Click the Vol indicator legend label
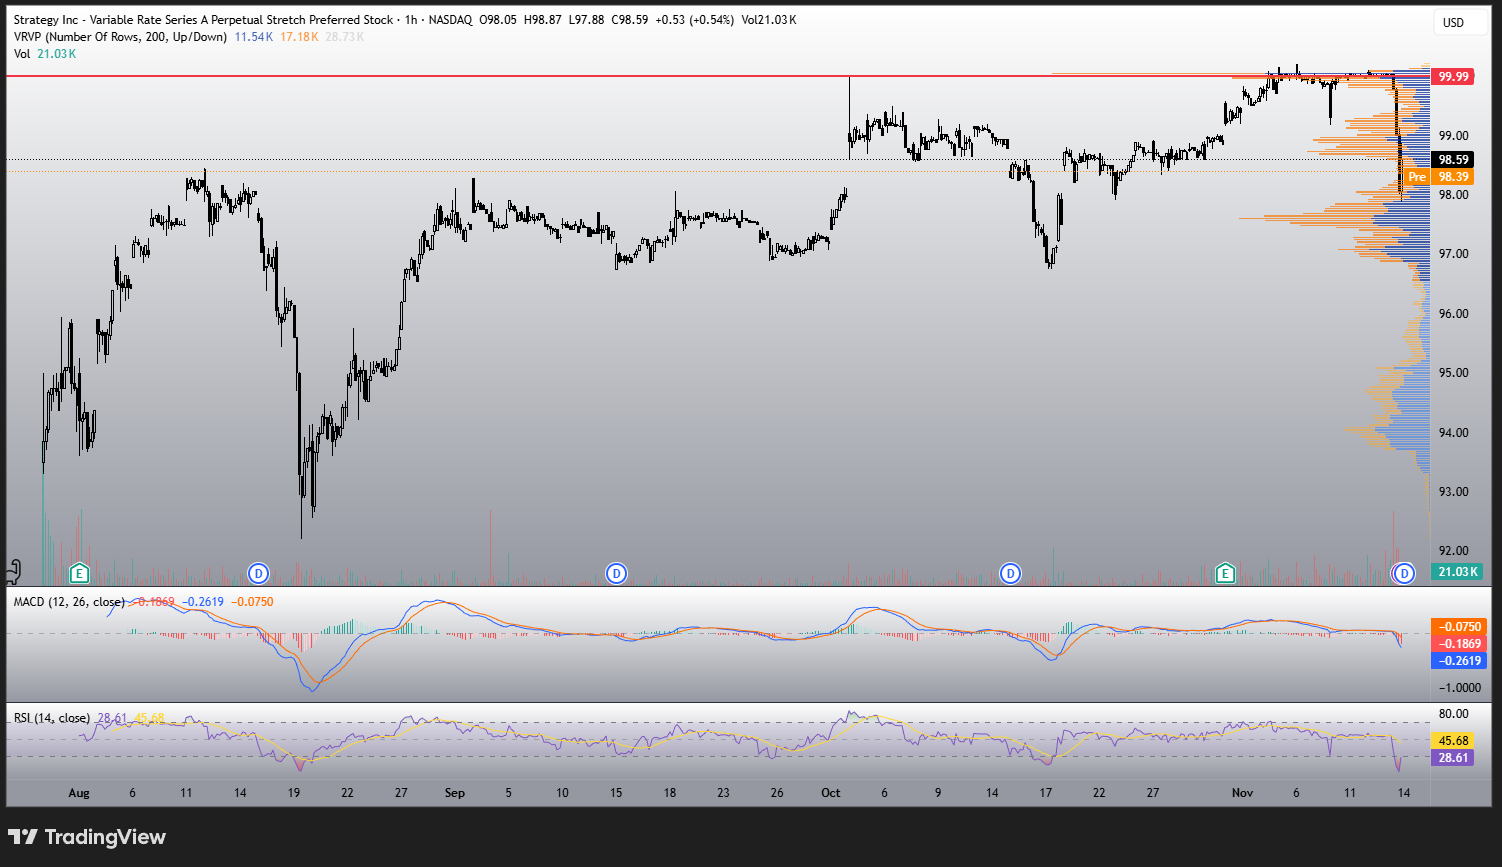The image size is (1502, 867). pyautogui.click(x=22, y=54)
